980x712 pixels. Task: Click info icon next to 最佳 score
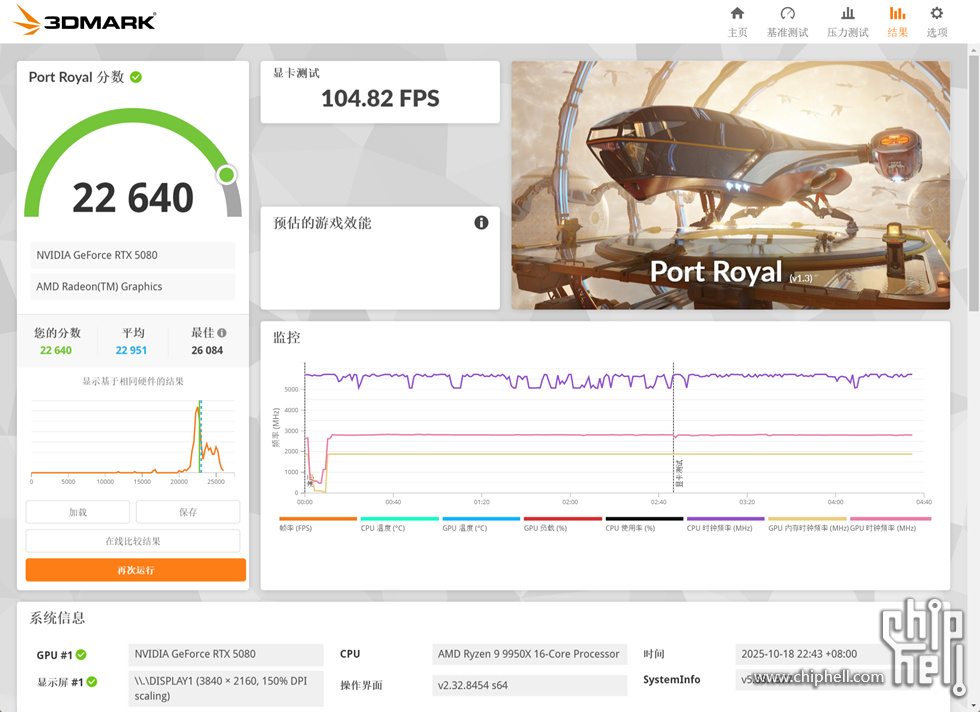pyautogui.click(x=222, y=333)
